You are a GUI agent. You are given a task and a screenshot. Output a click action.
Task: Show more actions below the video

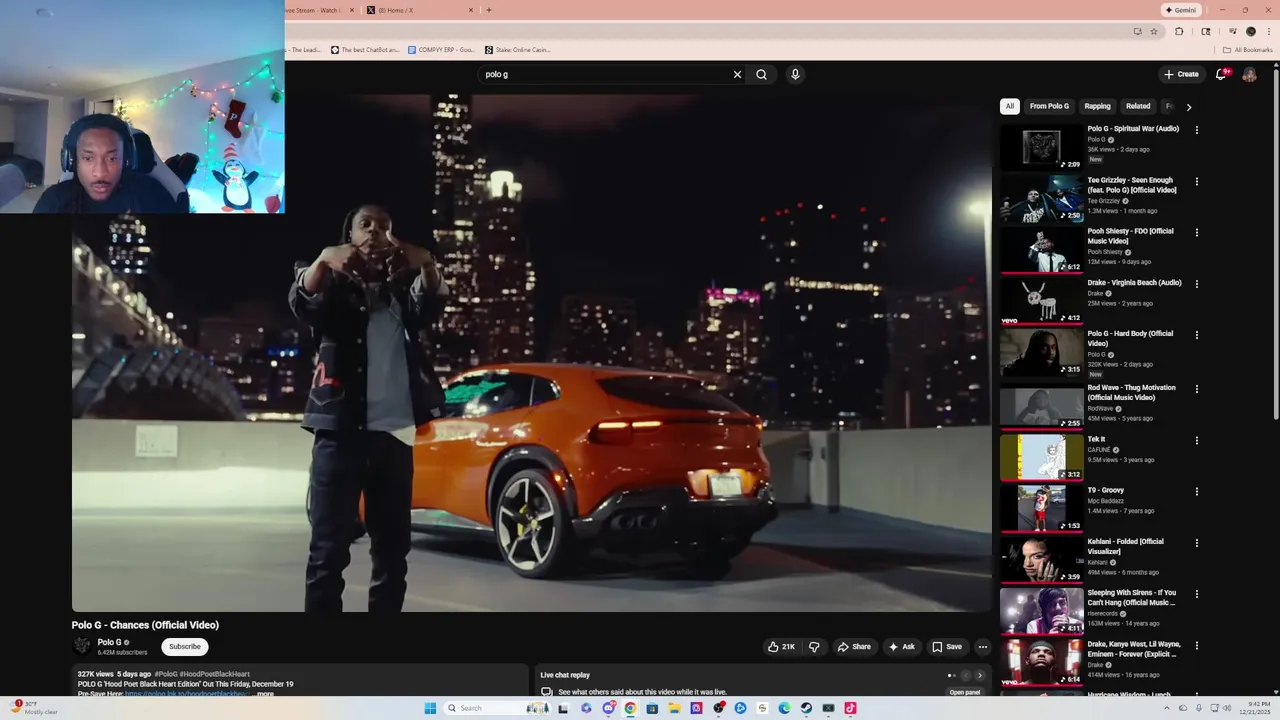coord(982,647)
